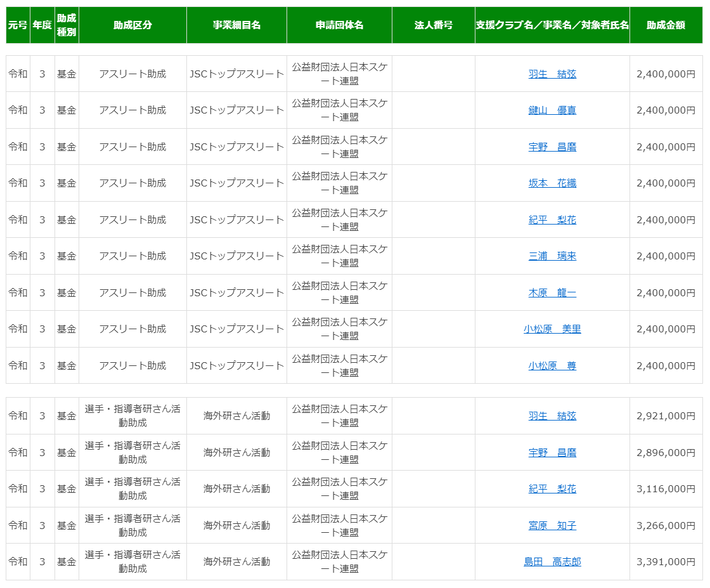The image size is (710, 588).
Task: Click 令和 in the 坂本 花織 row
Action: tap(18, 183)
